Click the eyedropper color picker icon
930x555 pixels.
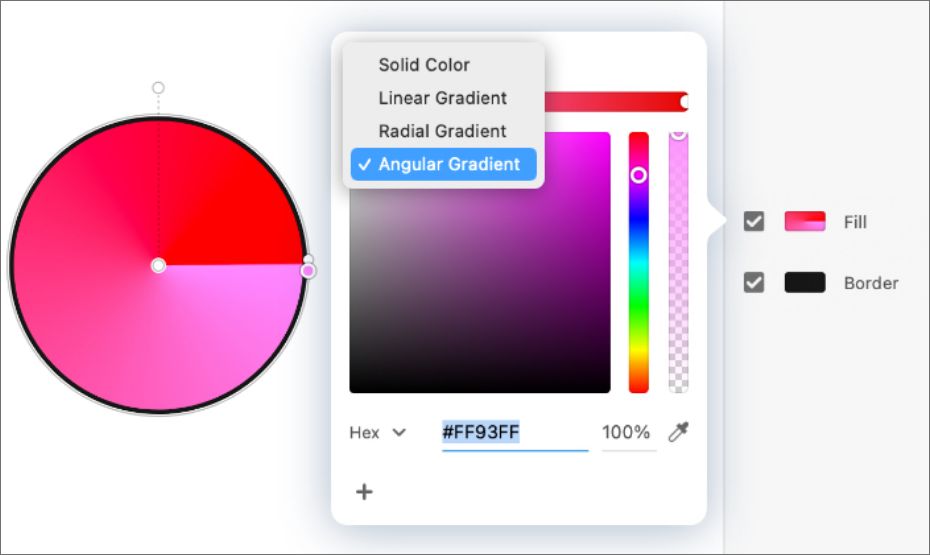pos(678,432)
